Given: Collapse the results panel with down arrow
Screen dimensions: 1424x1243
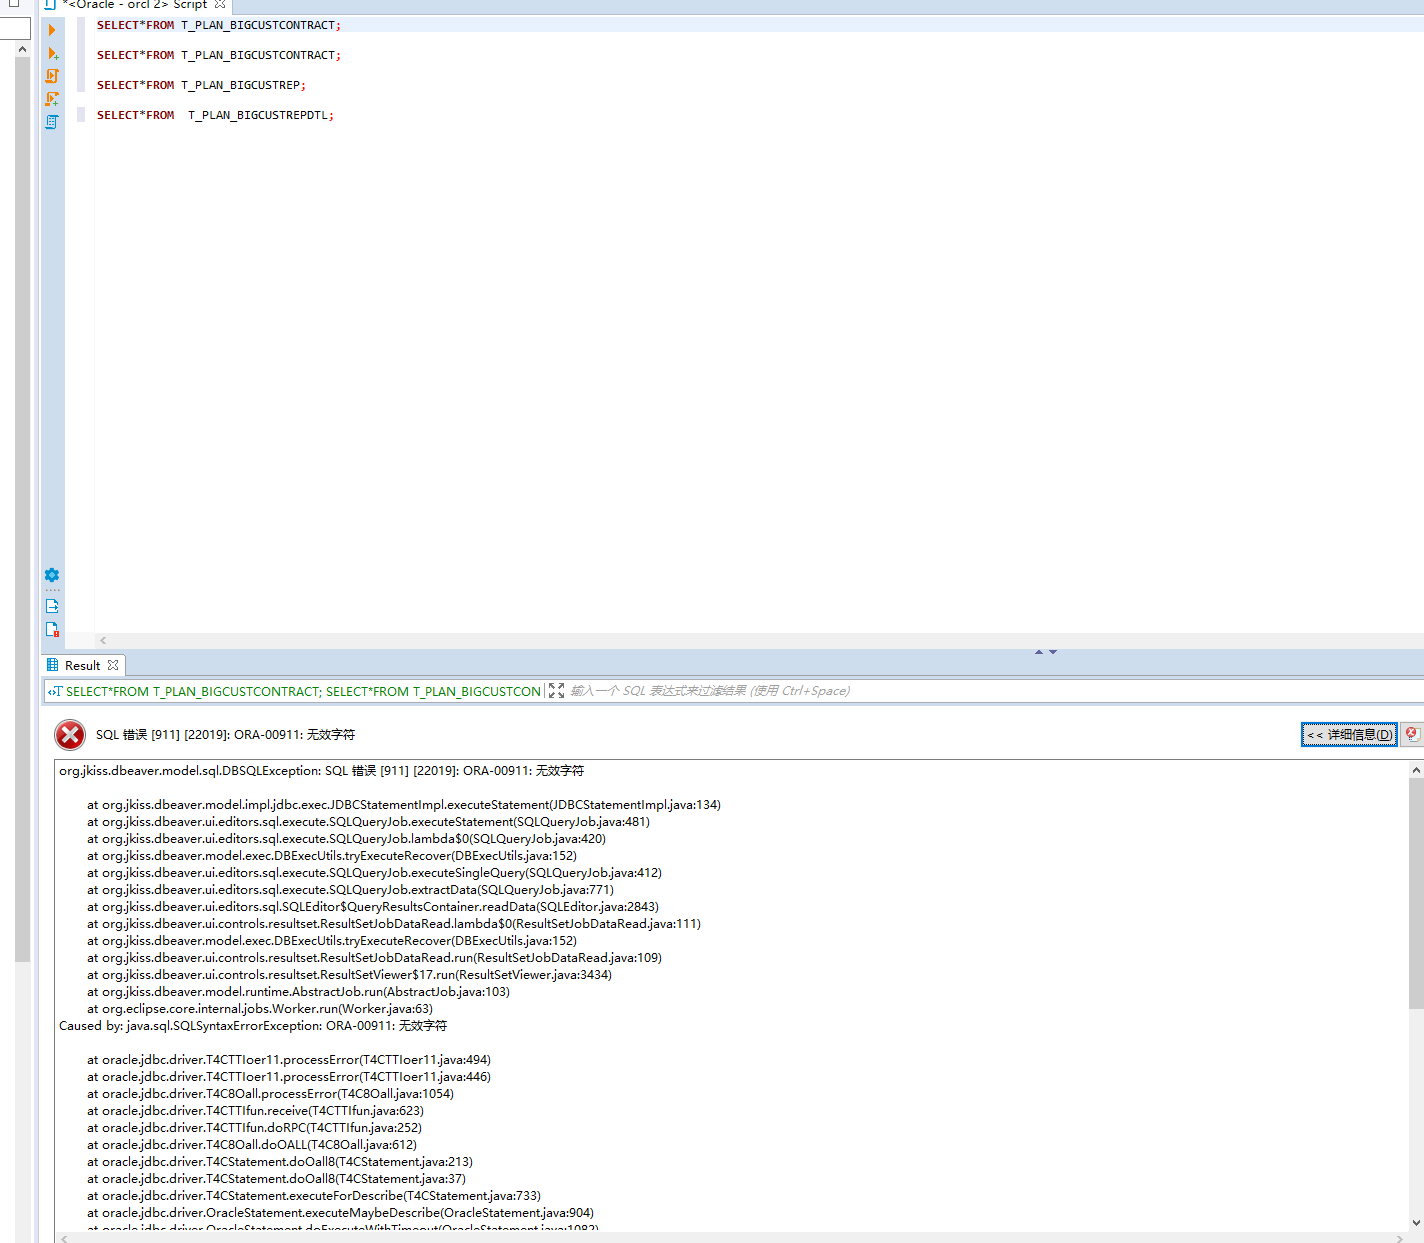Looking at the screenshot, I should tap(1053, 651).
